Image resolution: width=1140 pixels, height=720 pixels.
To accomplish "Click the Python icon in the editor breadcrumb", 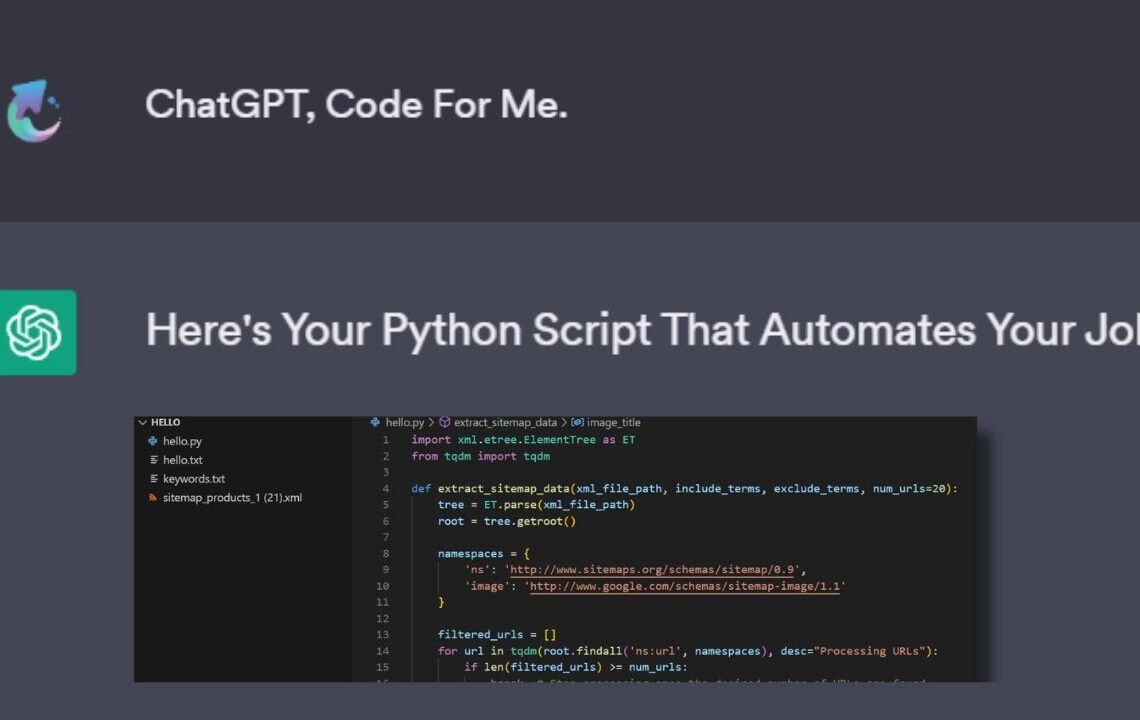I will coord(375,422).
